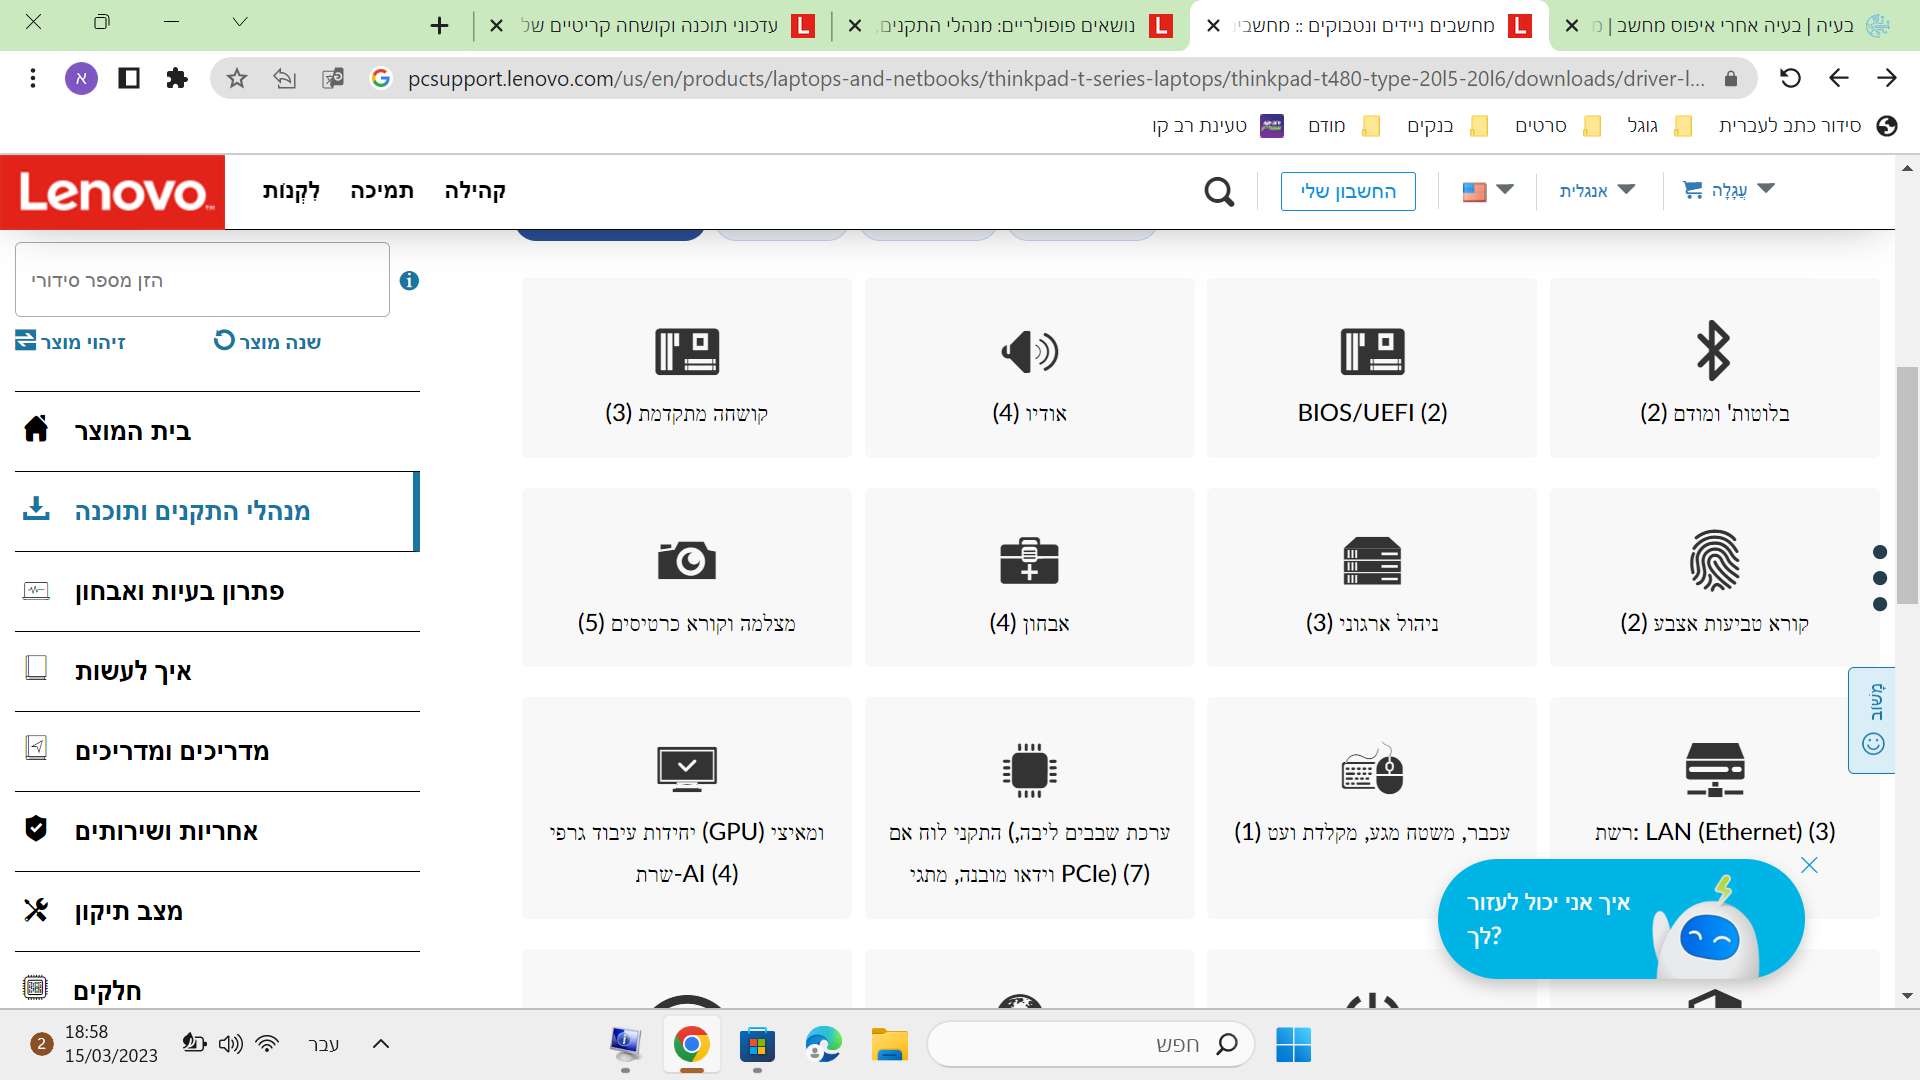Open the movies (סרטים) bookmark folder
Viewport: 1920px width, 1080px height.
pyautogui.click(x=1558, y=125)
